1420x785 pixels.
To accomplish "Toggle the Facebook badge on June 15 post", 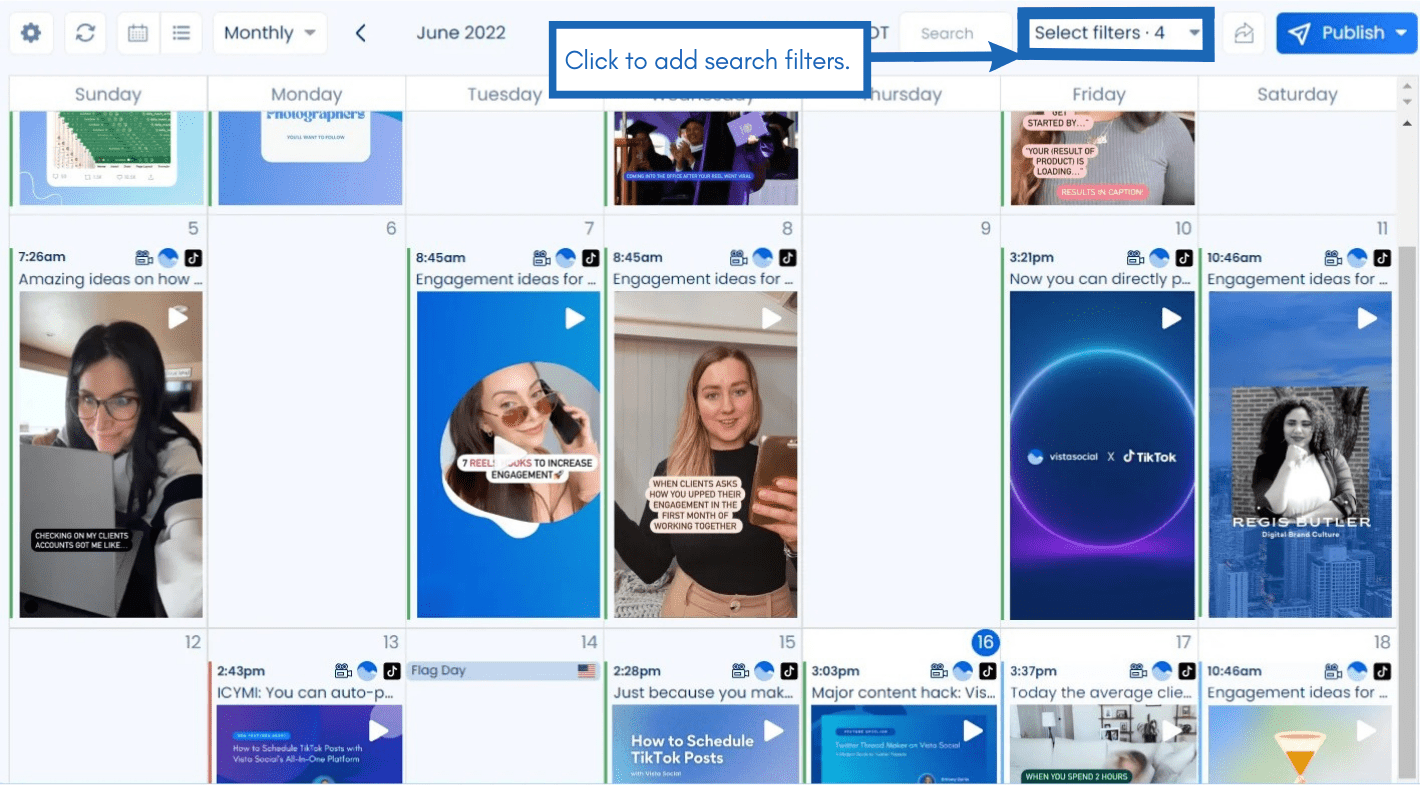I will pyautogui.click(x=764, y=670).
